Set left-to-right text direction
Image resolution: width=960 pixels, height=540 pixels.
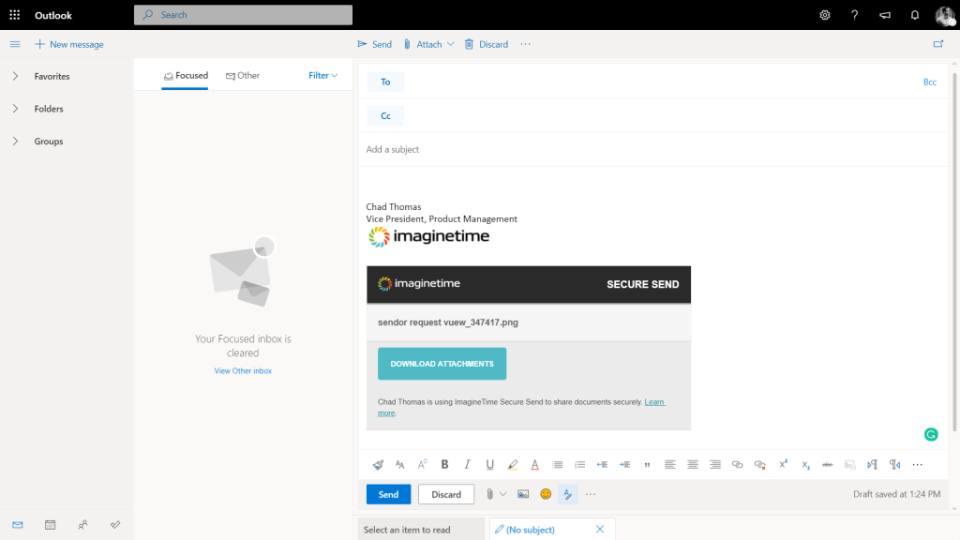point(872,465)
